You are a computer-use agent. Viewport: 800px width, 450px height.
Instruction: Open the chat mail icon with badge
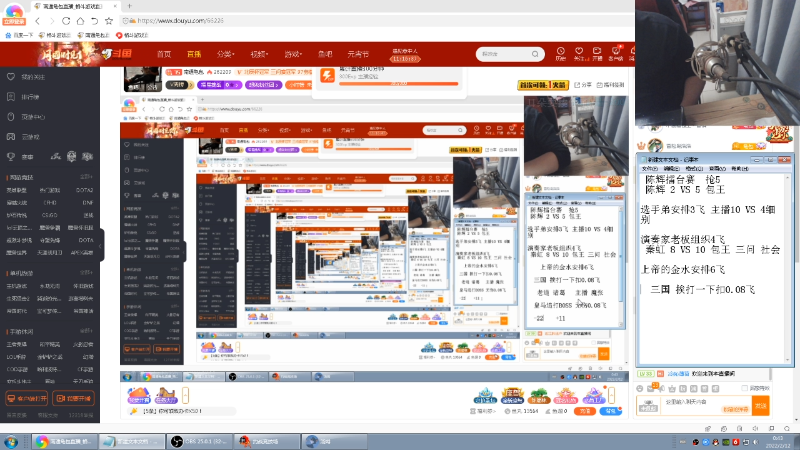(x=651, y=388)
